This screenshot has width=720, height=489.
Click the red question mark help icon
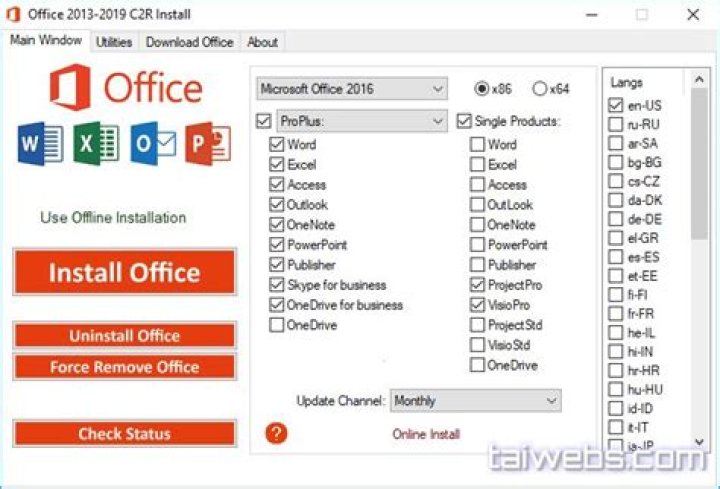[x=276, y=433]
